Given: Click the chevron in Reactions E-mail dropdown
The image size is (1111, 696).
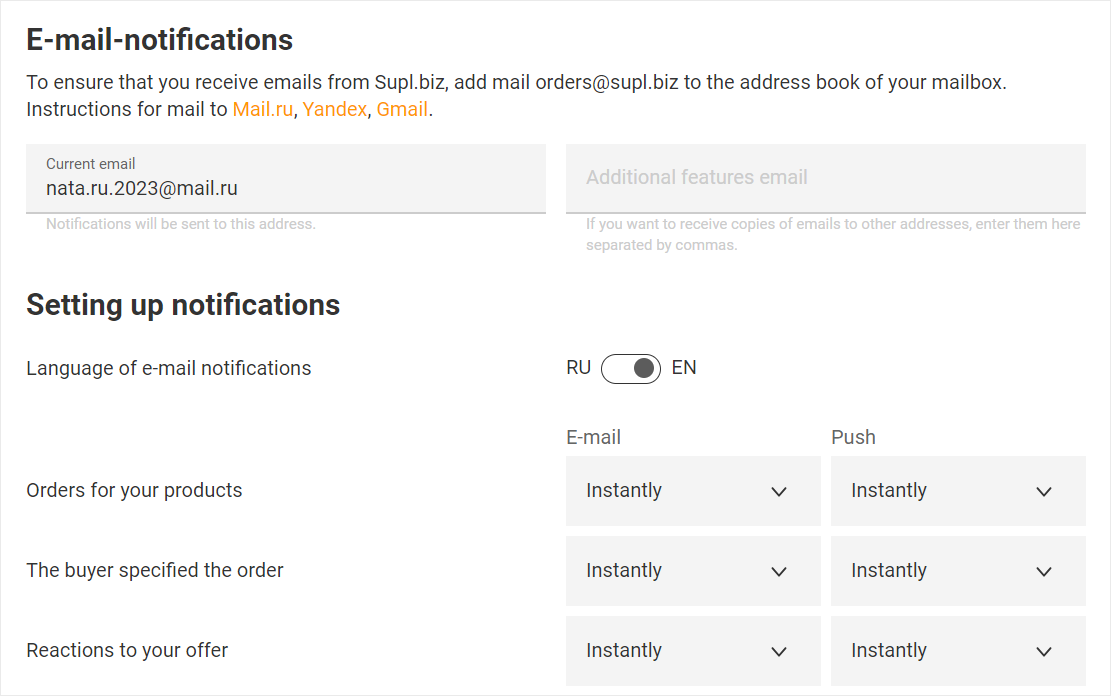Looking at the screenshot, I should point(779,651).
